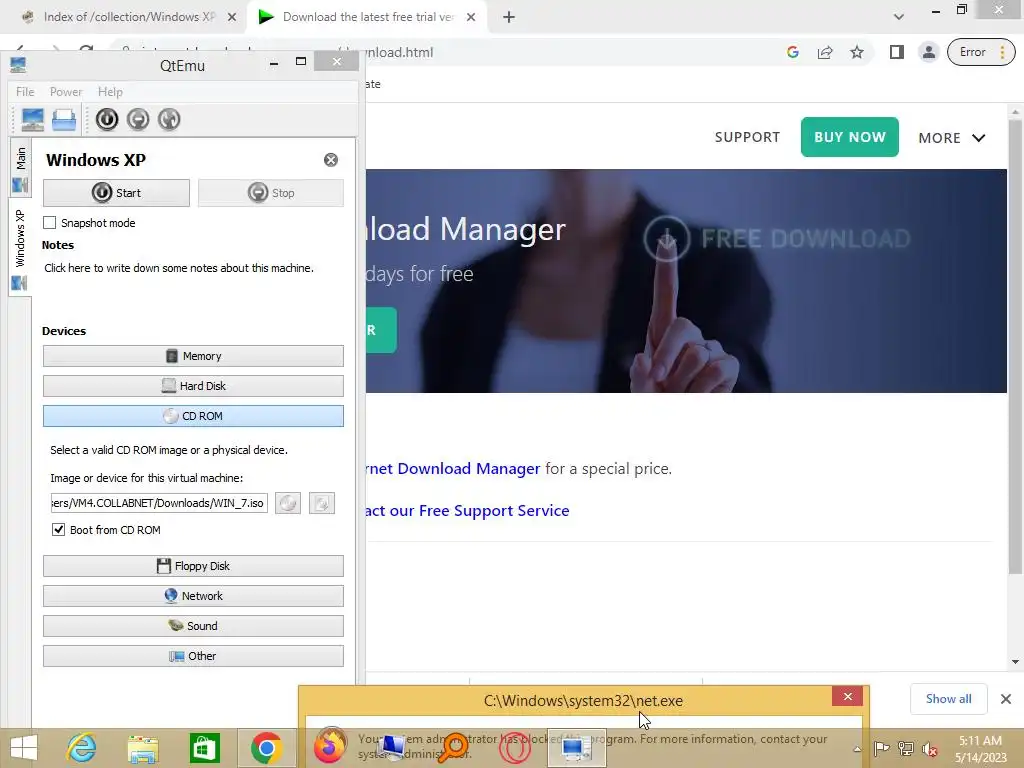Switch to the Index of /collection/Windows XP tab

[129, 17]
